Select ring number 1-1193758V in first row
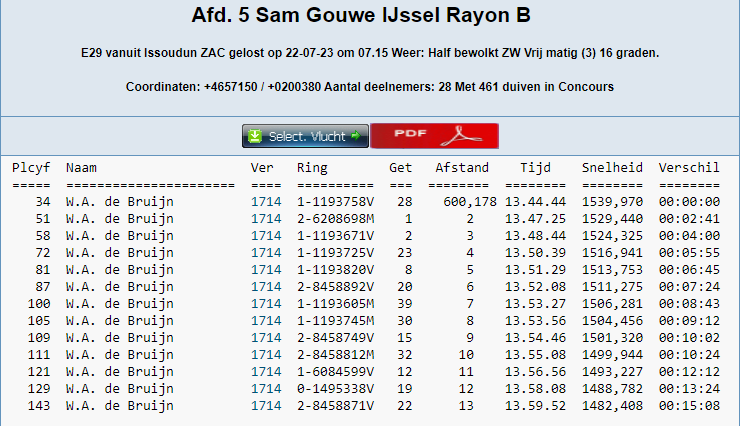740x426 pixels. pos(335,202)
